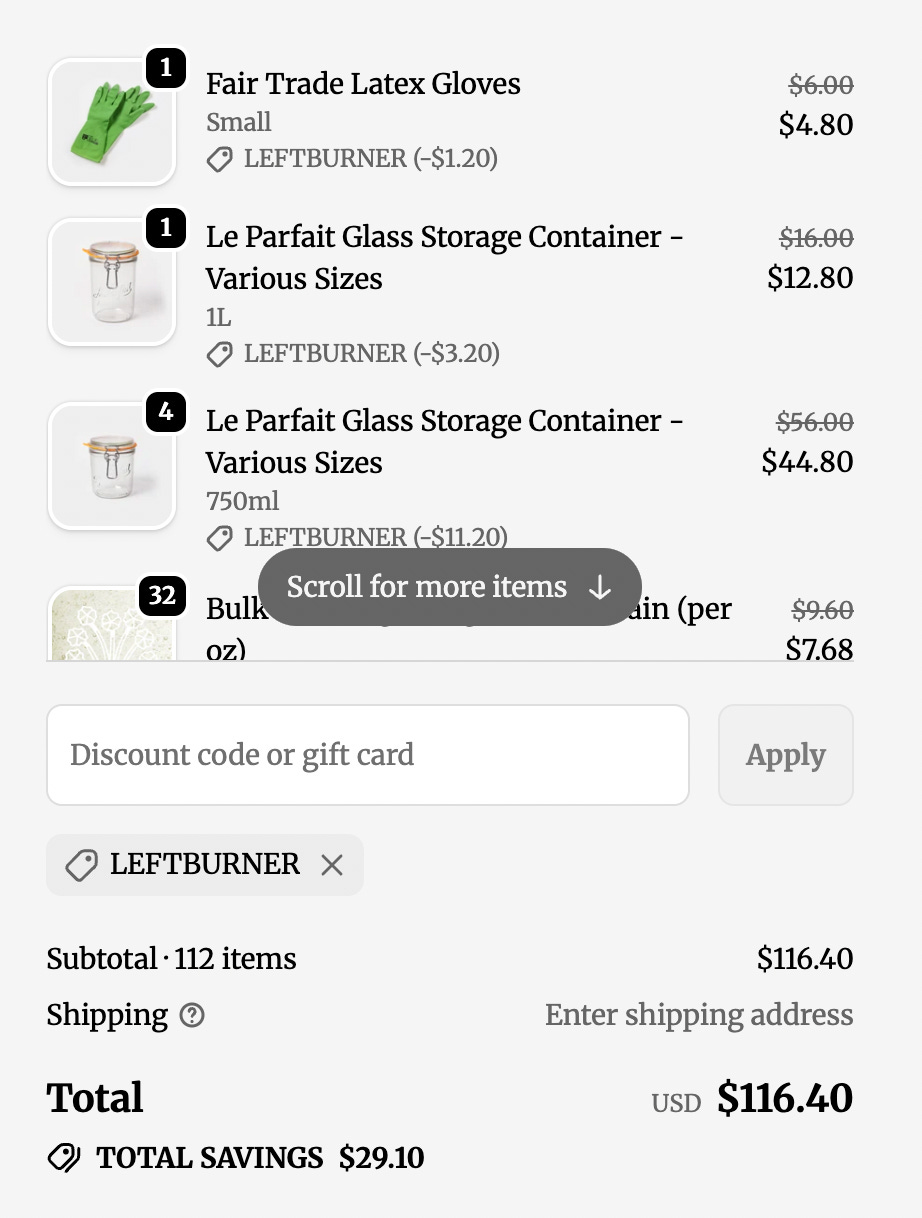This screenshot has width=922, height=1218.
Task: Click the Enter shipping address text
Action: pos(699,1015)
